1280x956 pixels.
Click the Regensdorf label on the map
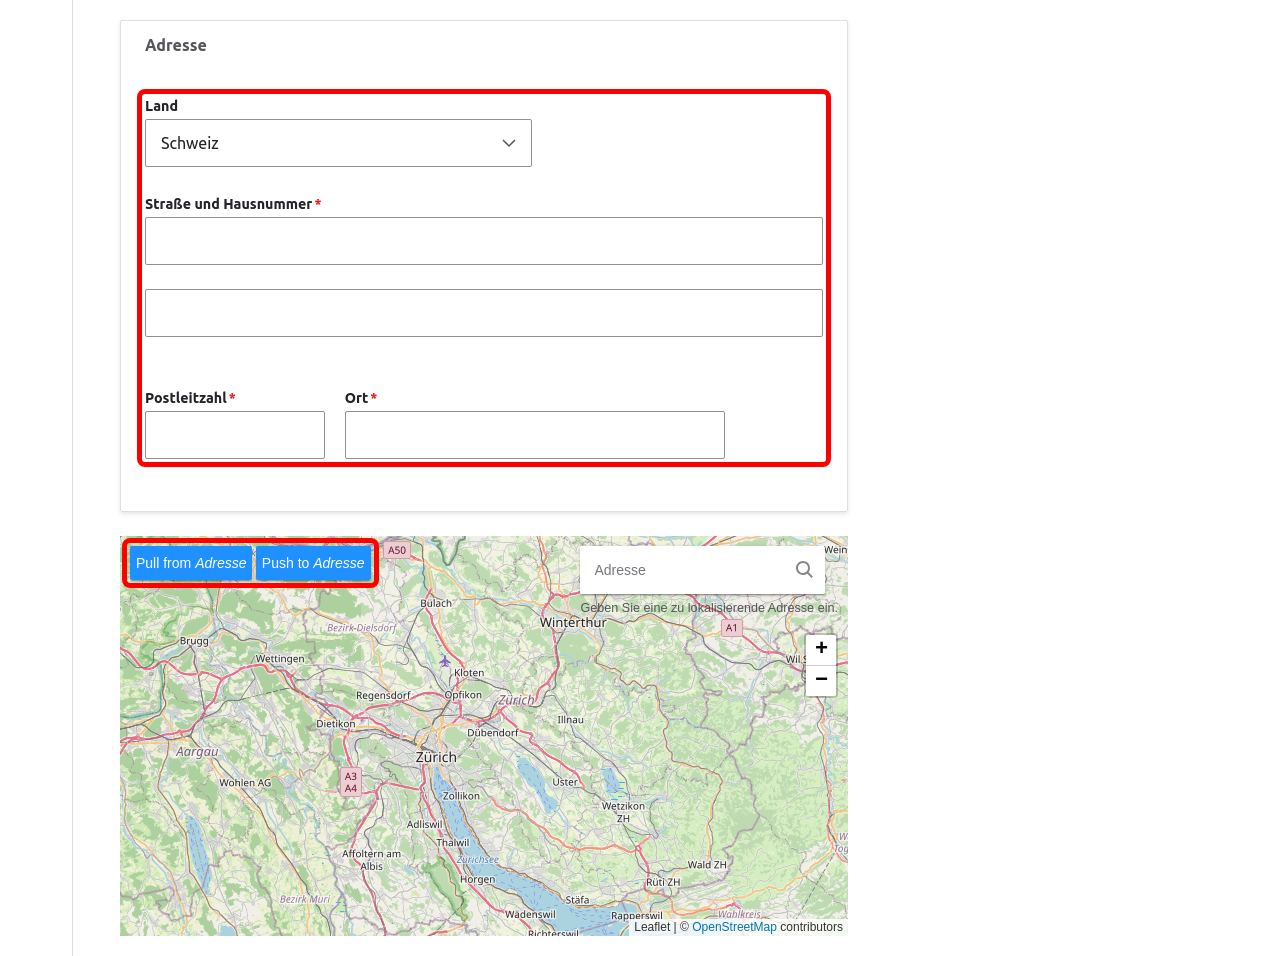click(x=383, y=695)
